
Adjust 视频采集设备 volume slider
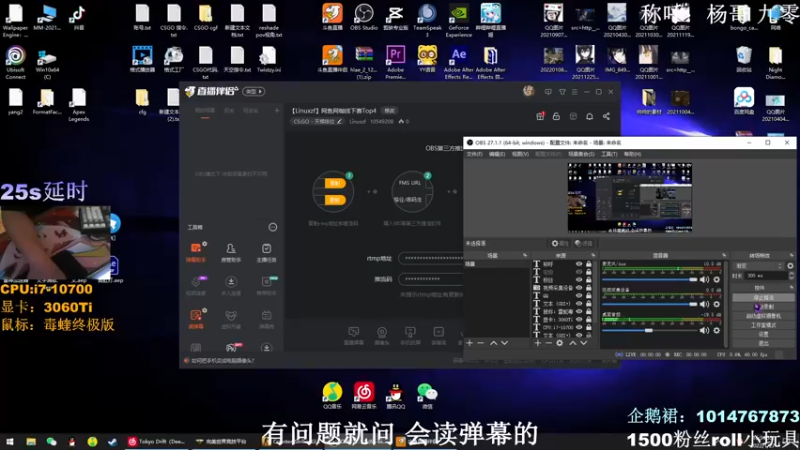click(649, 305)
